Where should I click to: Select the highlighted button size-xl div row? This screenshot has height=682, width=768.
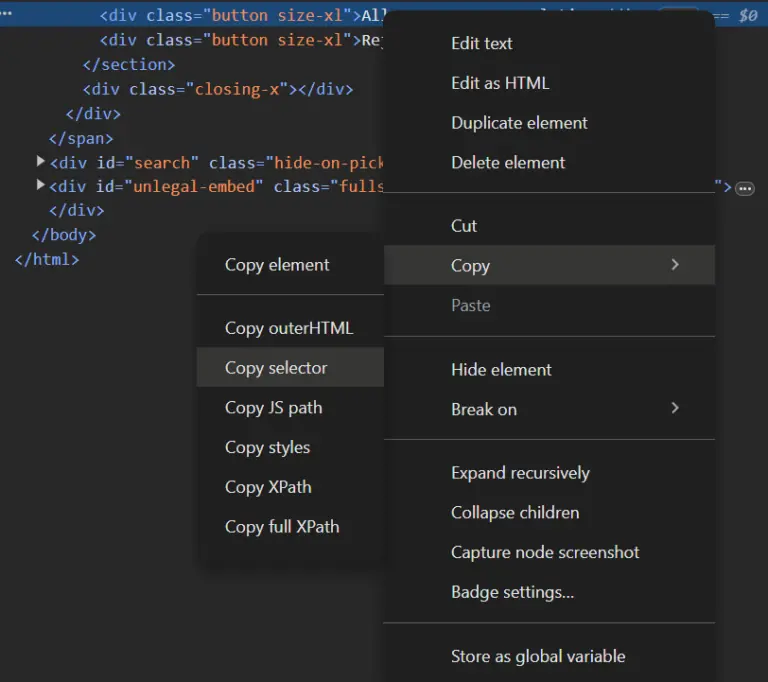tap(243, 15)
